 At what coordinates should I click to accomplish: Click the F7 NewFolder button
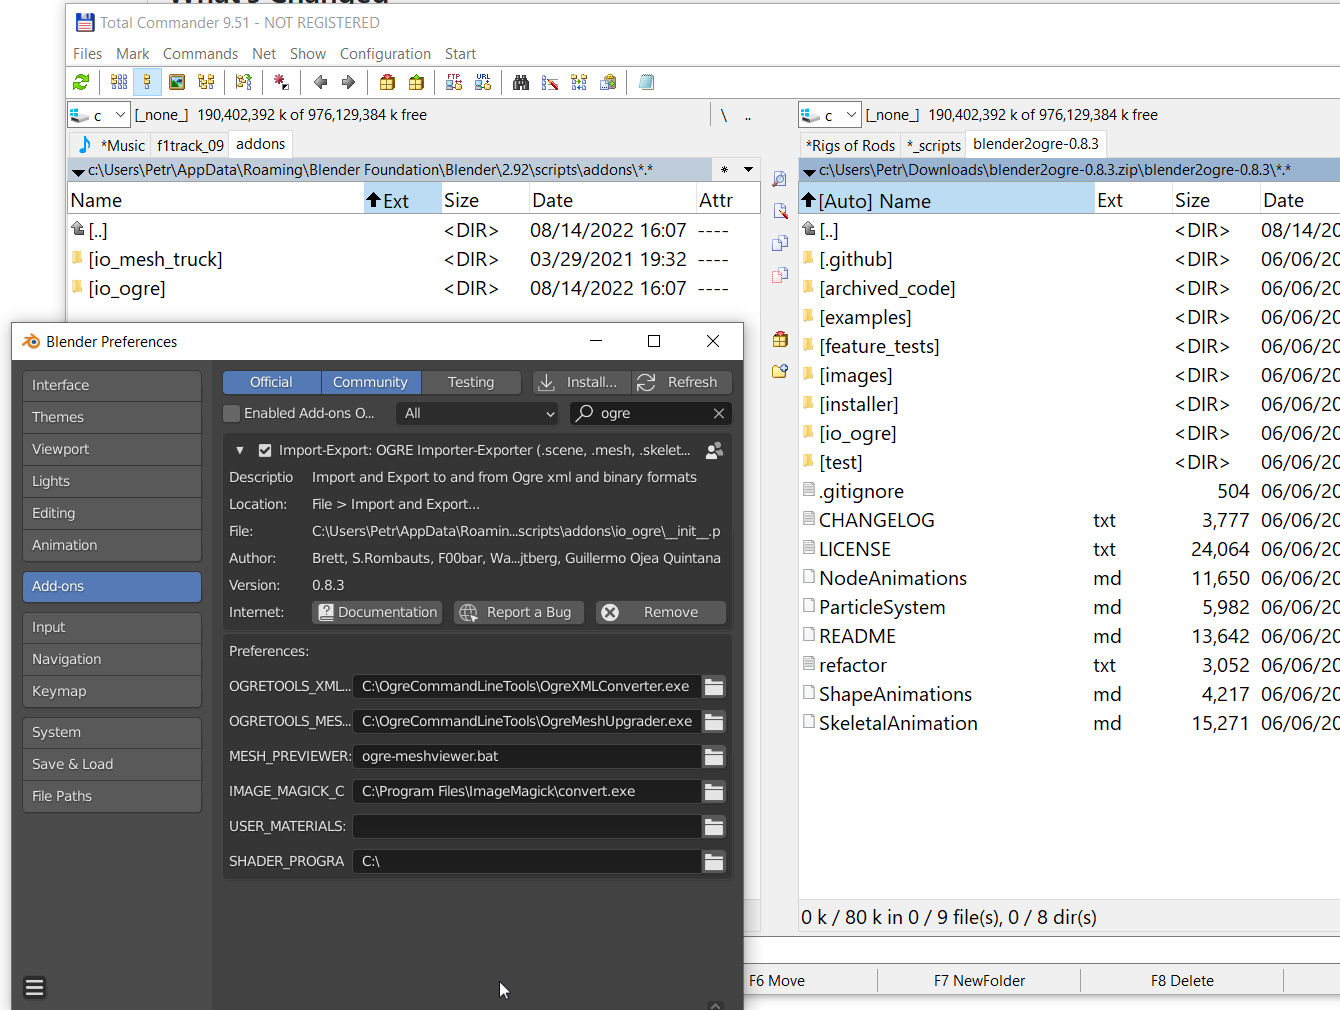coord(979,980)
